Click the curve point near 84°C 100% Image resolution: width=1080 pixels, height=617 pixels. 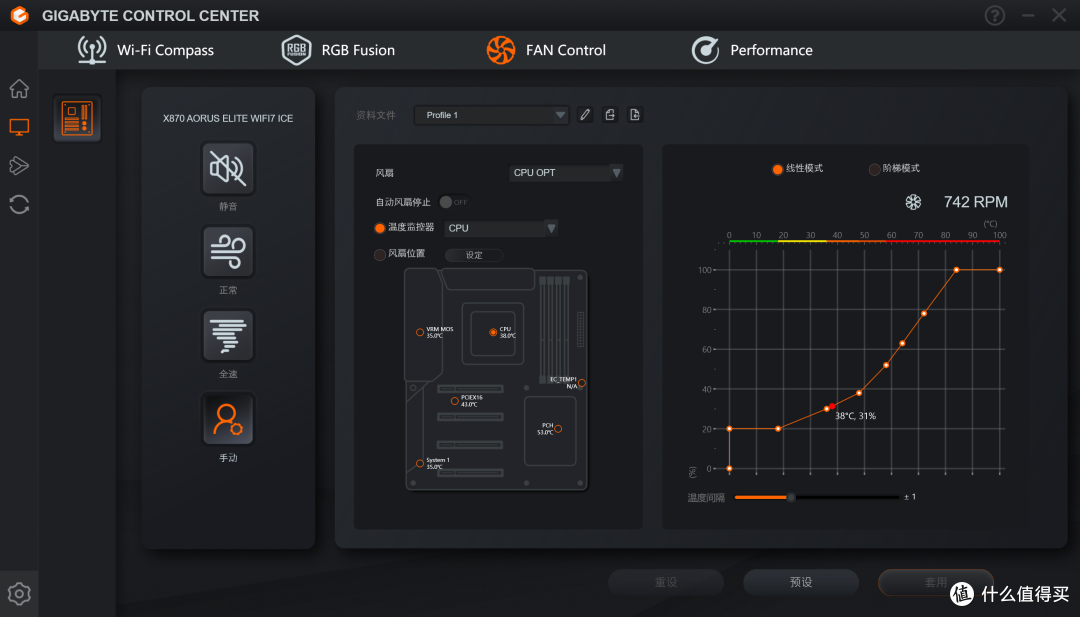[x=956, y=270]
